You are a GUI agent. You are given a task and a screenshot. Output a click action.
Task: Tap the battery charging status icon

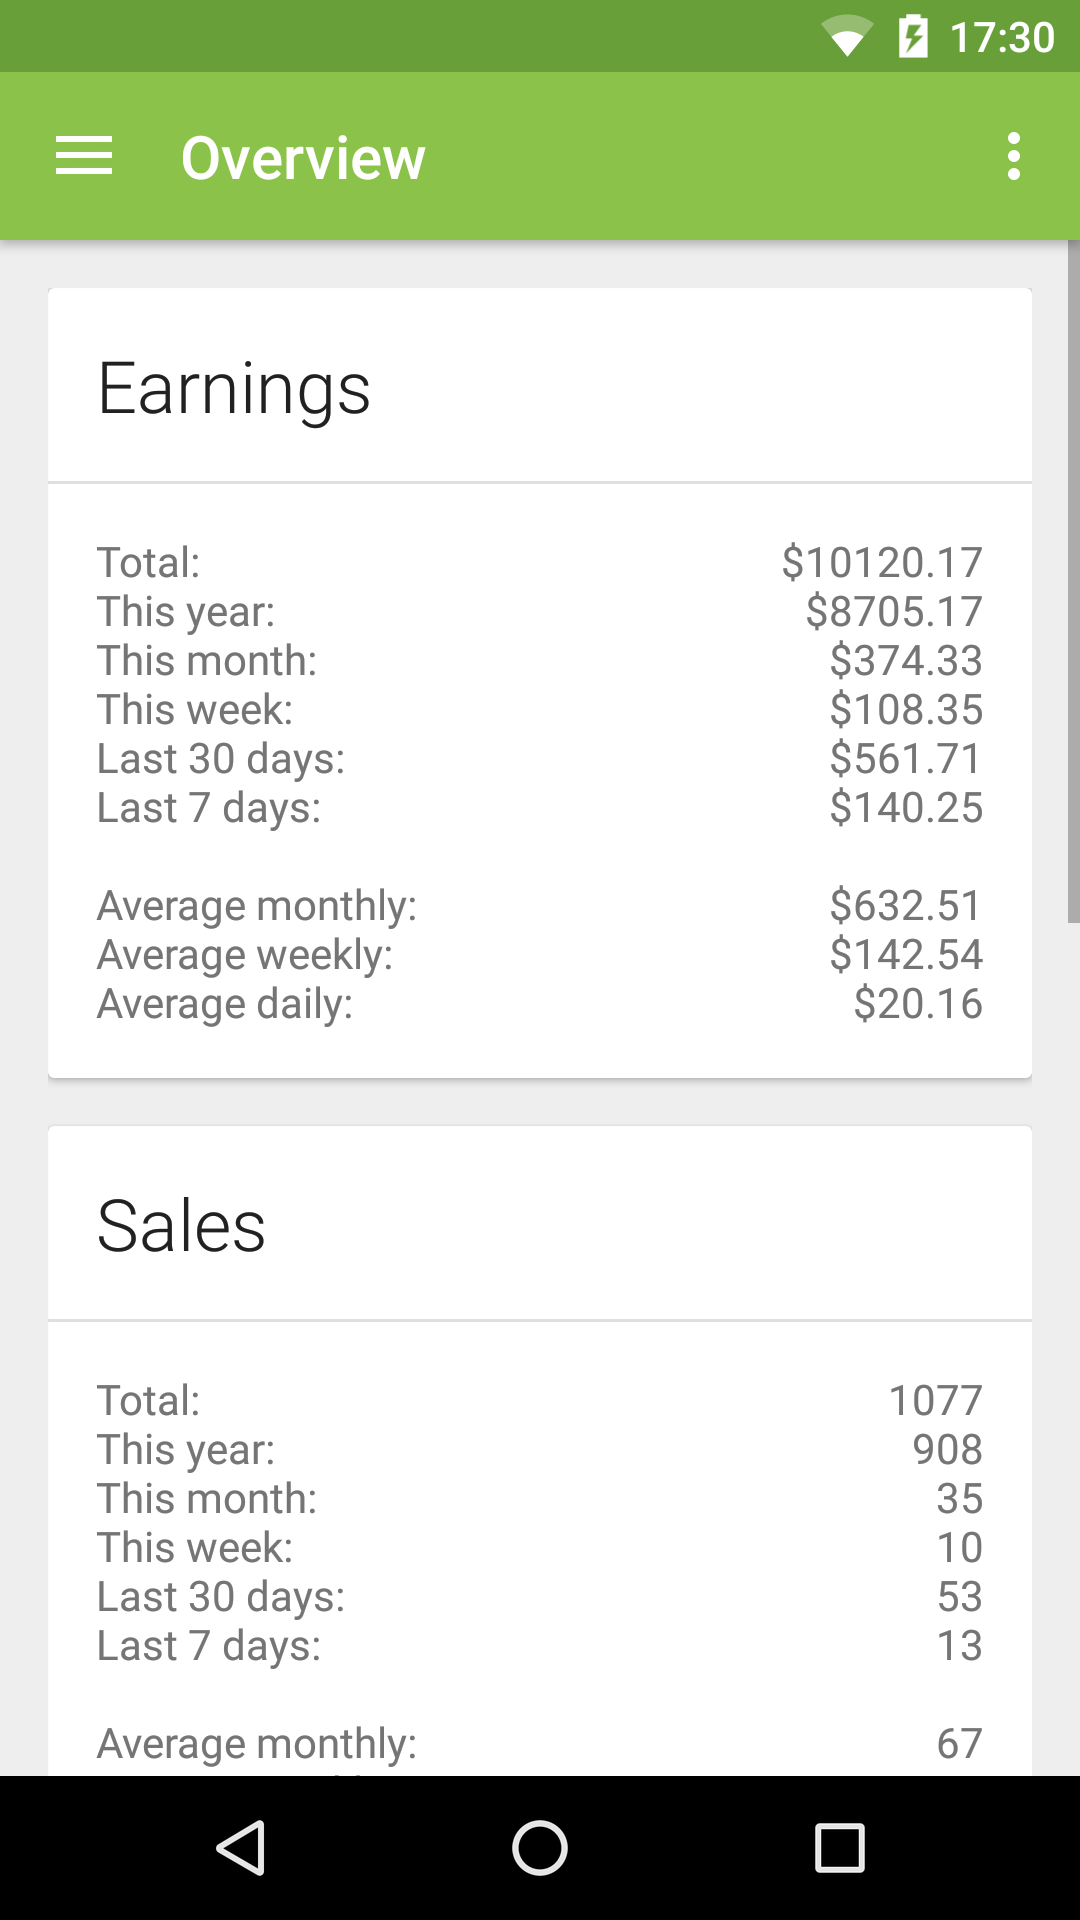(913, 37)
